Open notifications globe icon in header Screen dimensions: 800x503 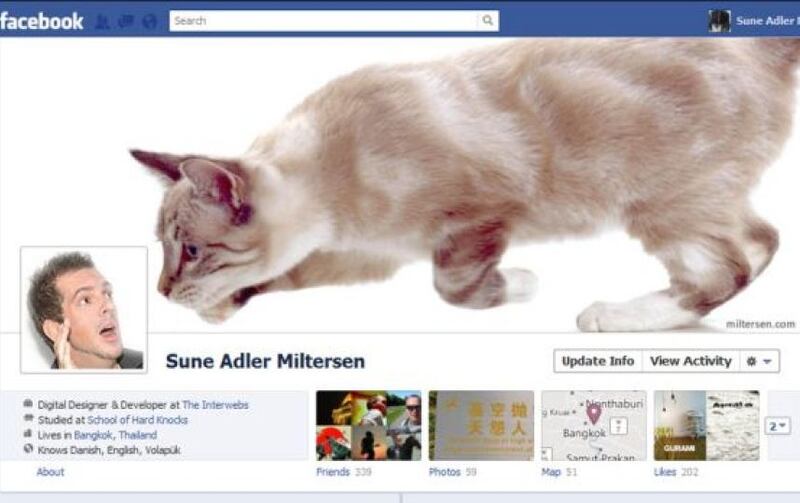(x=149, y=21)
